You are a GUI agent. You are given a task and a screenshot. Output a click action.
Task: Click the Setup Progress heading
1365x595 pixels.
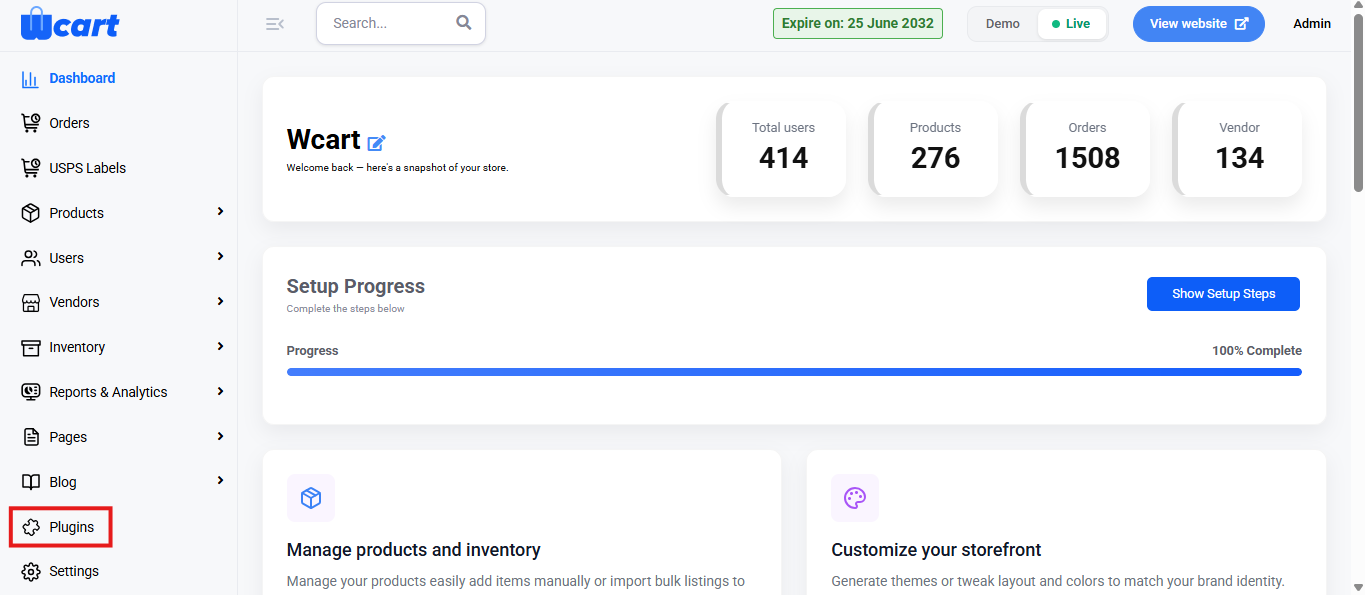(x=356, y=286)
